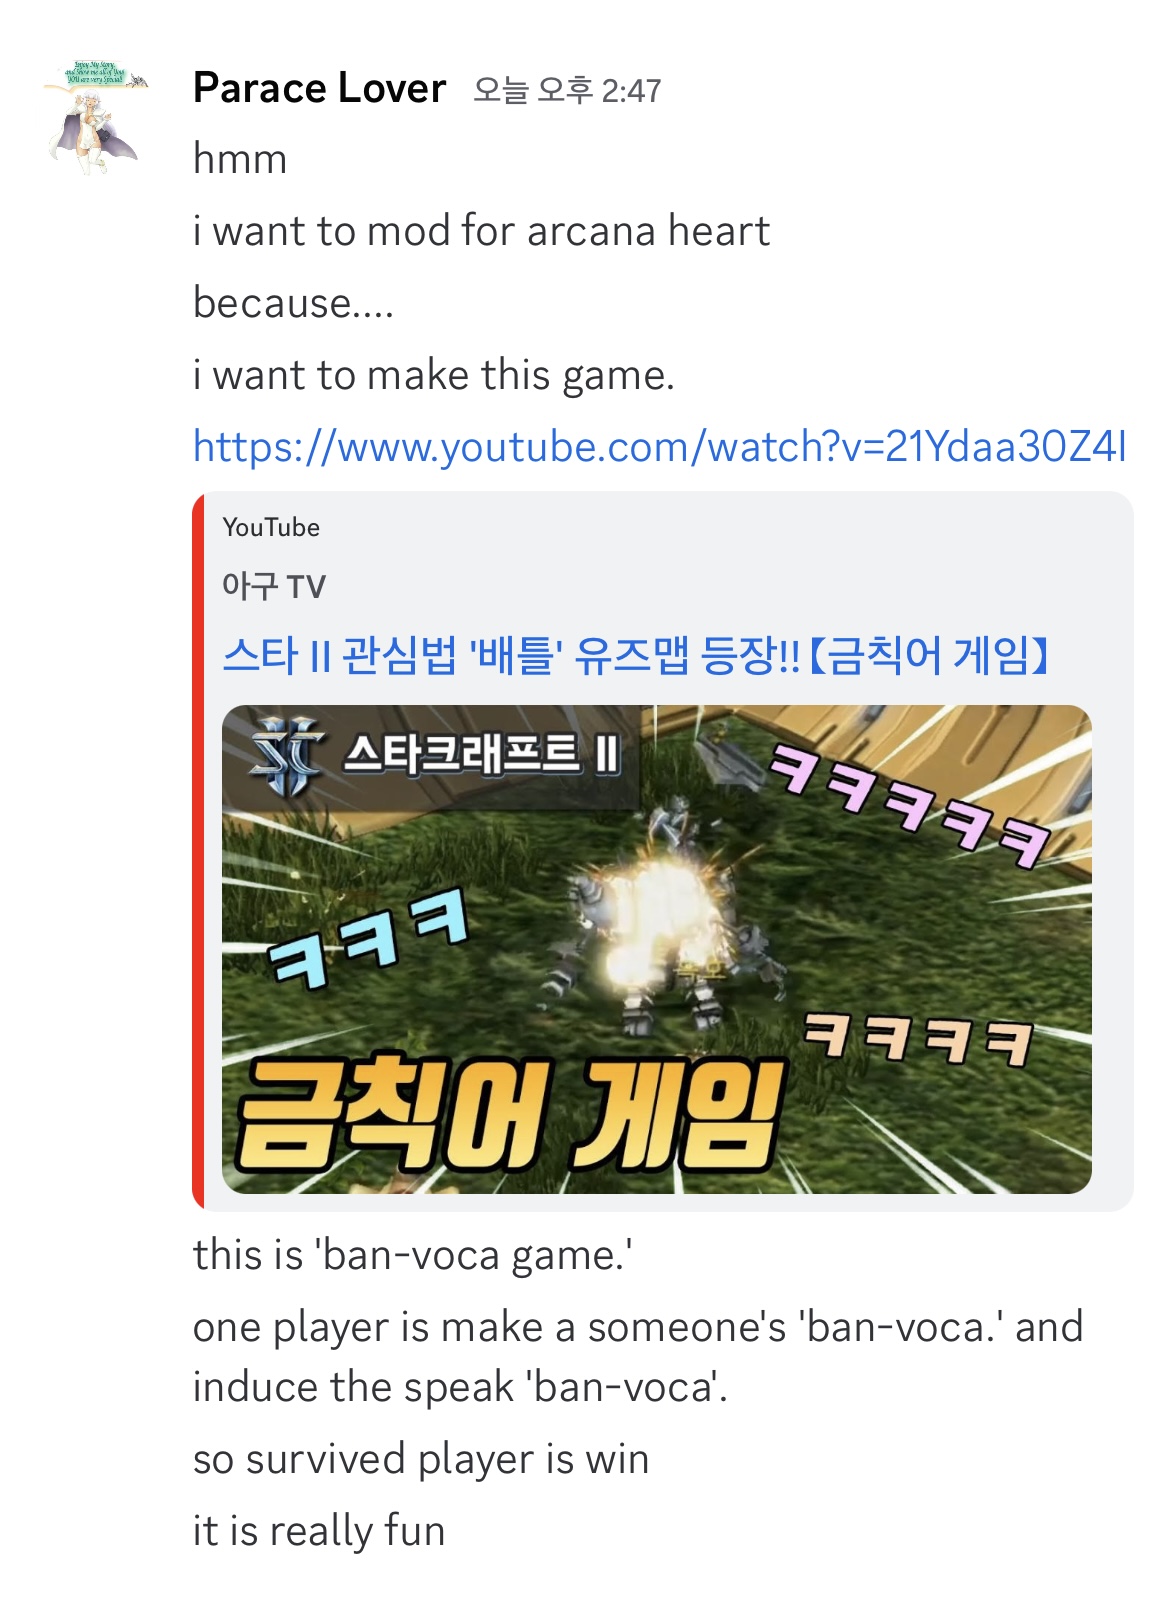Open the youtube.com/watch link in the message
The image size is (1151, 1610).
[659, 446]
